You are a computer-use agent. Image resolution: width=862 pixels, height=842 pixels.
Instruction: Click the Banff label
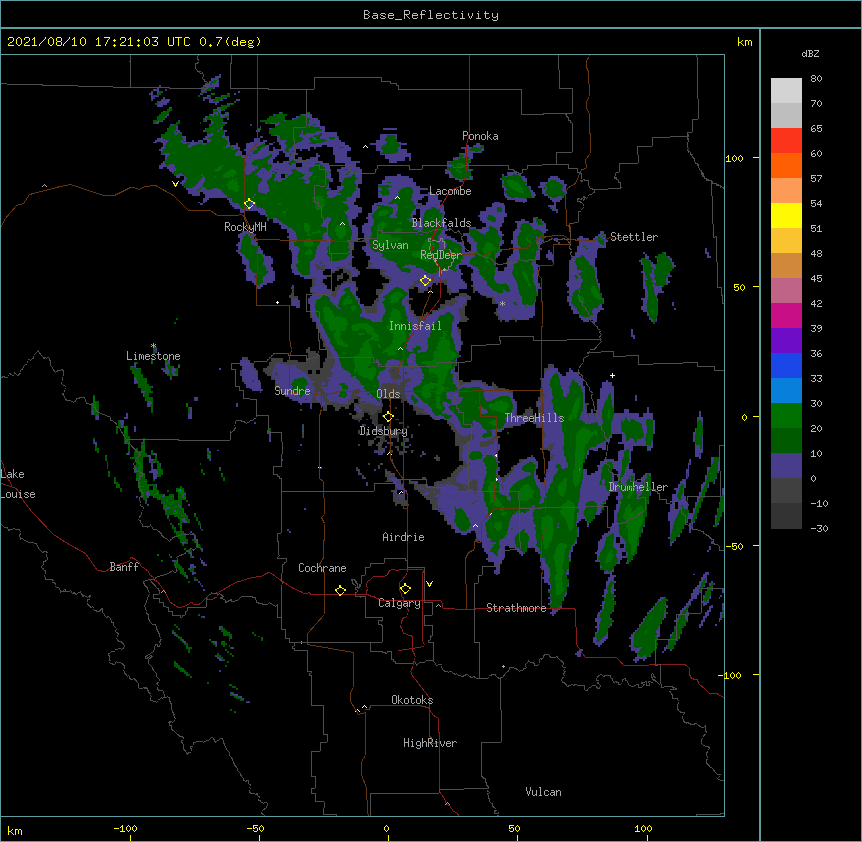(124, 567)
